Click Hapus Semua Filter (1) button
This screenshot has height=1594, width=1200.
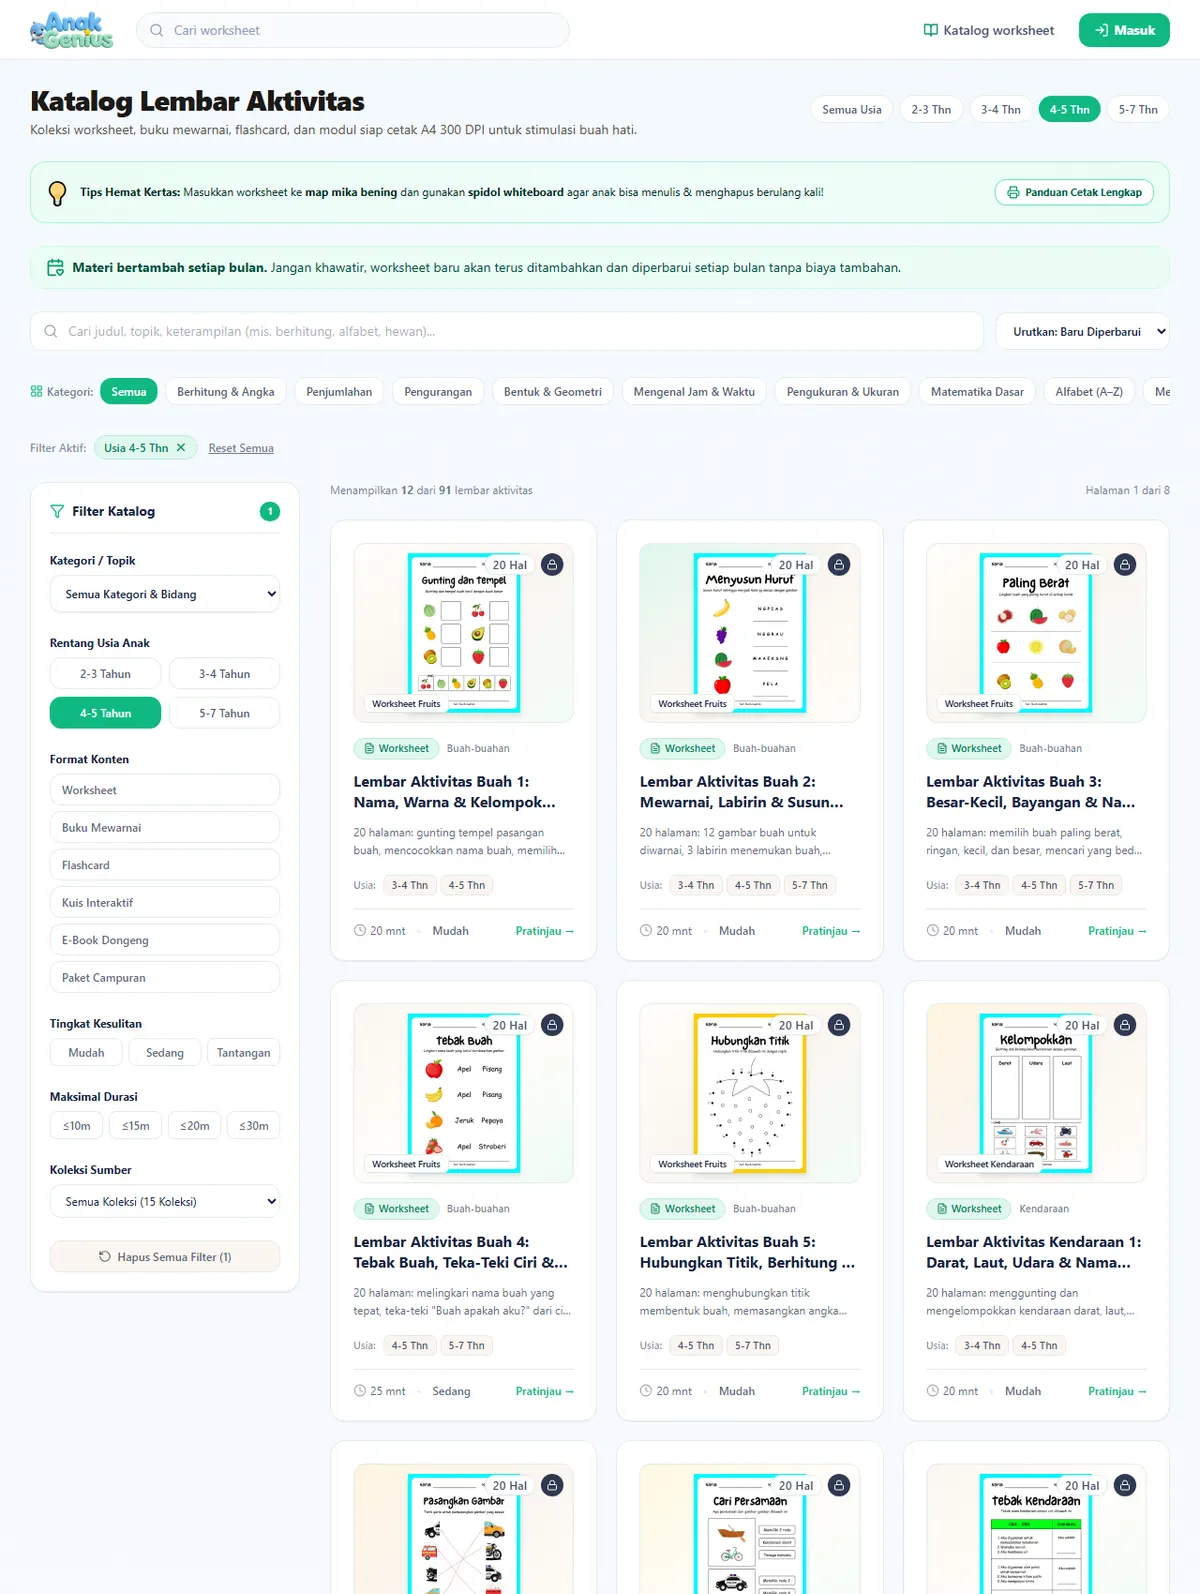point(165,1257)
